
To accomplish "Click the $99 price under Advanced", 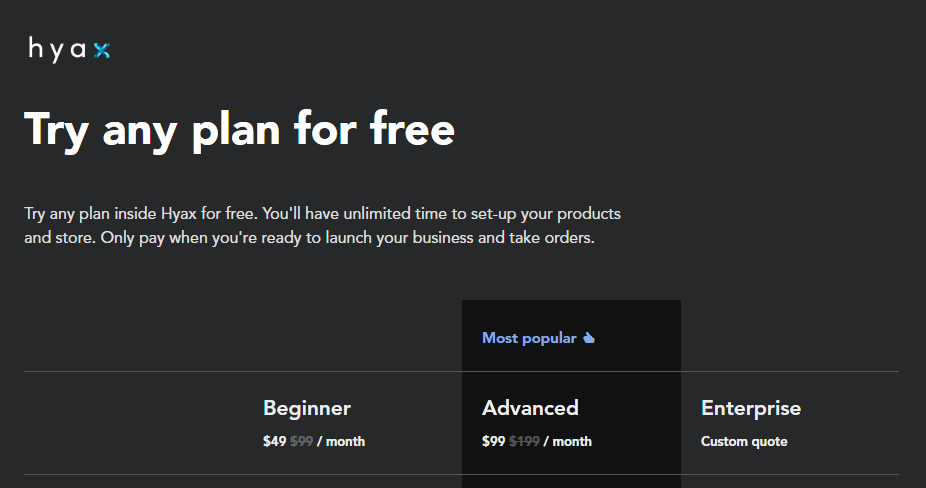I will (x=493, y=441).
